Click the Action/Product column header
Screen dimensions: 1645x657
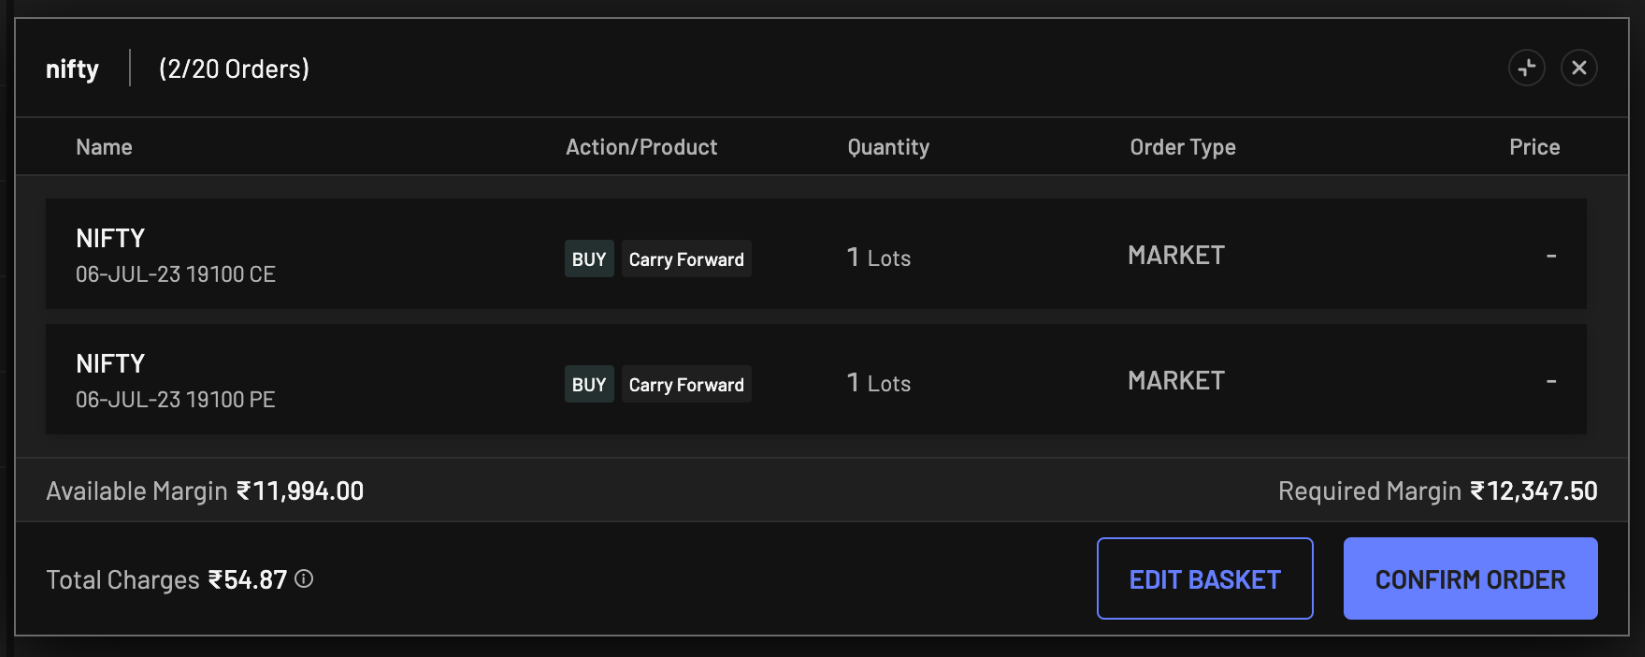point(641,147)
